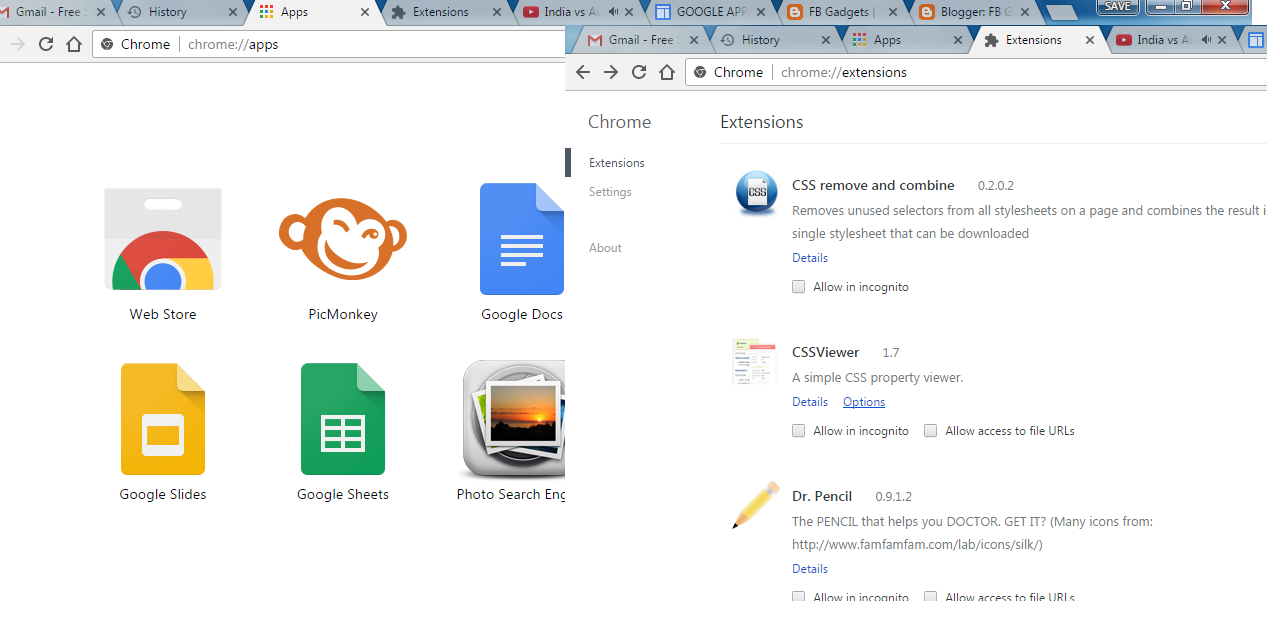The height and width of the screenshot is (623, 1280).
Task: Click the 'CSS remove and combine' extension name
Action: pos(873,185)
